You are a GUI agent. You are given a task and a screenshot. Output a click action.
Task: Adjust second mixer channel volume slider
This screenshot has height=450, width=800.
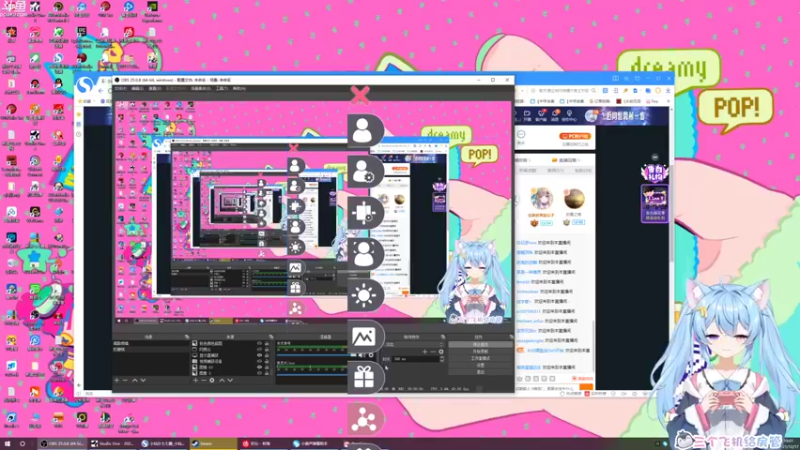pos(312,375)
